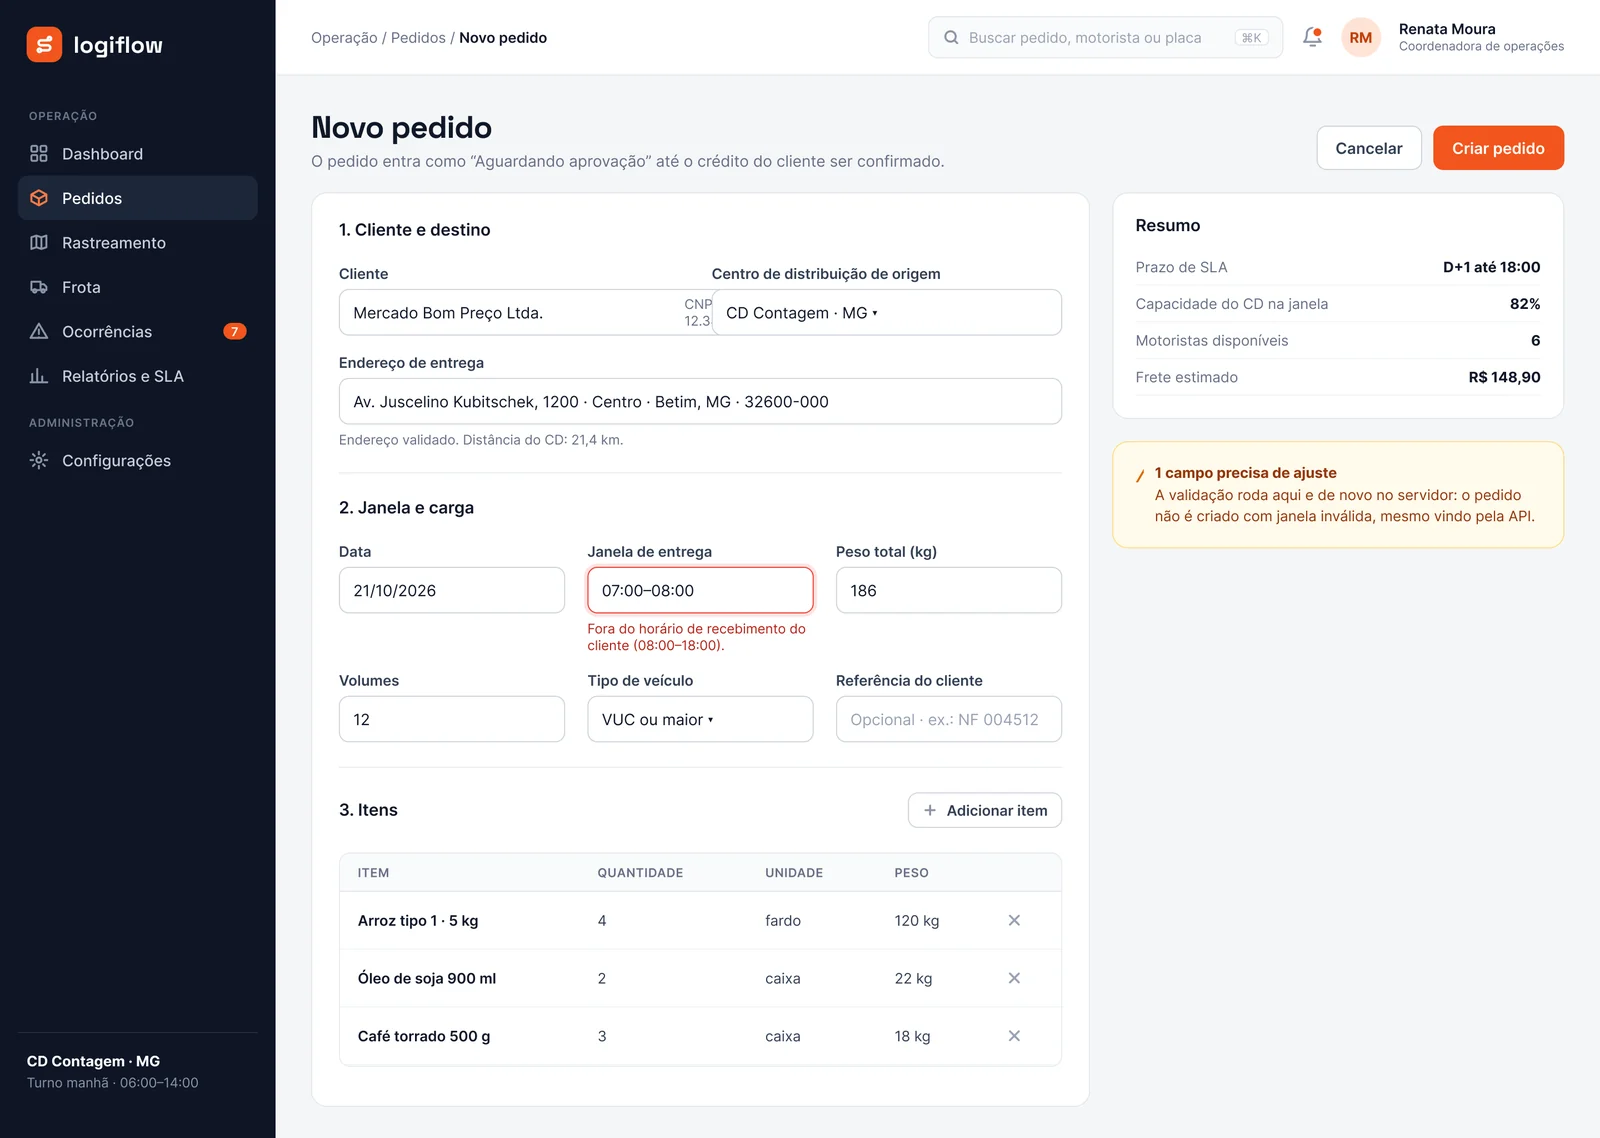Click Adicionar item button

[x=985, y=810]
